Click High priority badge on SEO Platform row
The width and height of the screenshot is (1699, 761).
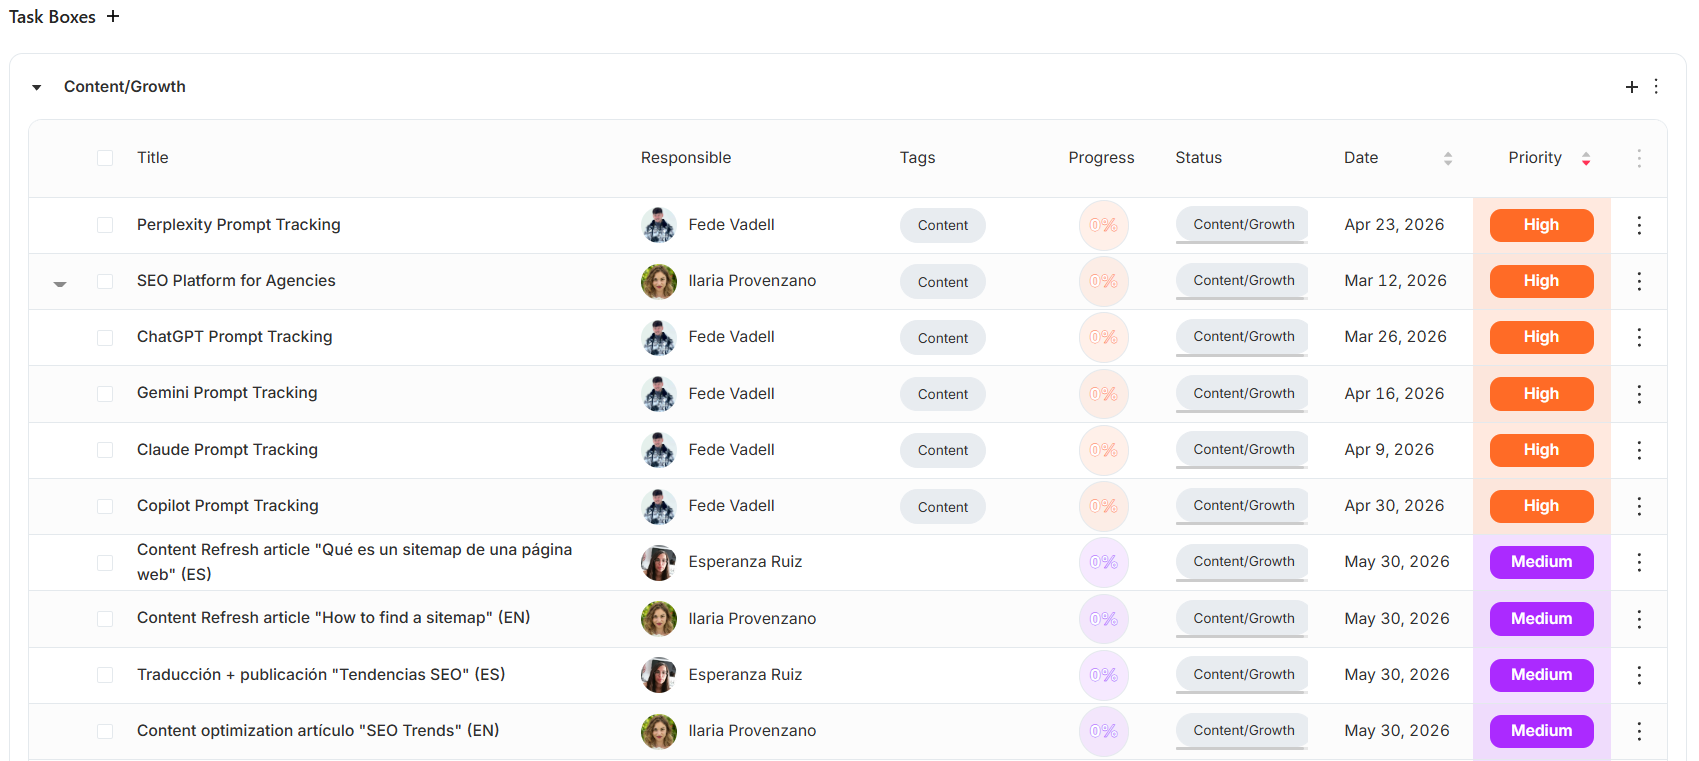(x=1541, y=281)
